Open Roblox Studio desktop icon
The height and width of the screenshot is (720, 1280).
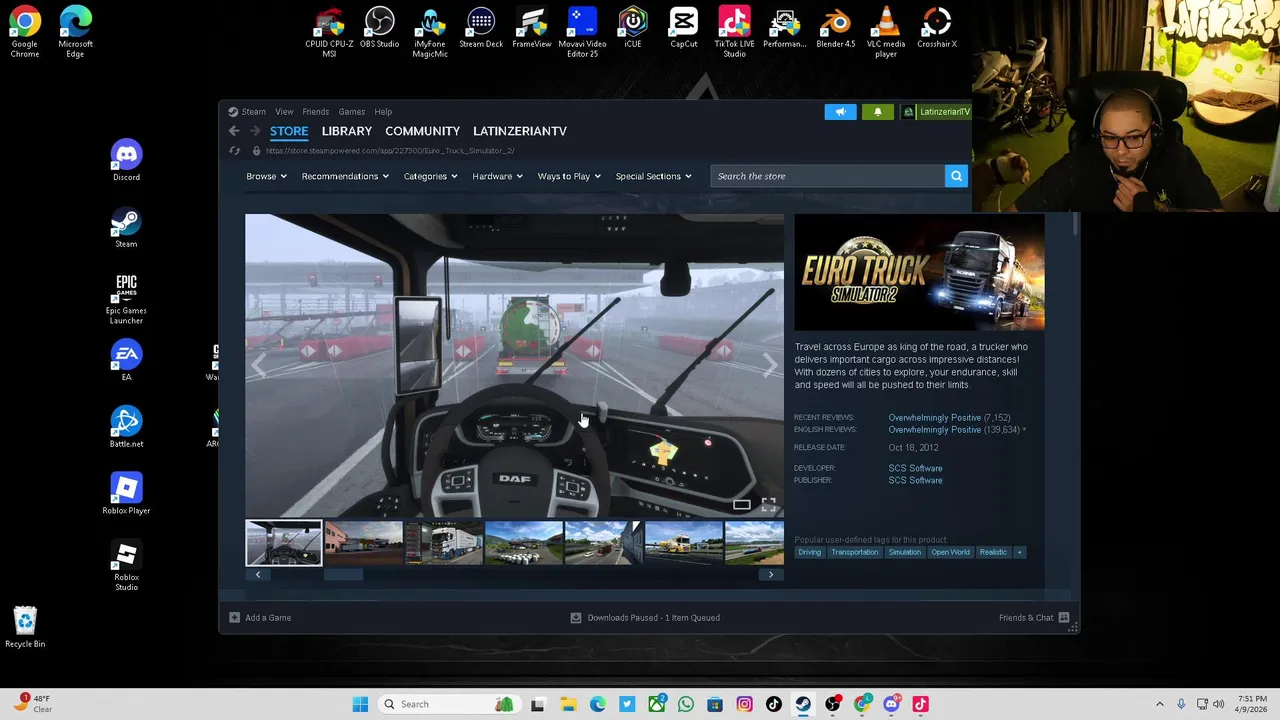tap(126, 566)
